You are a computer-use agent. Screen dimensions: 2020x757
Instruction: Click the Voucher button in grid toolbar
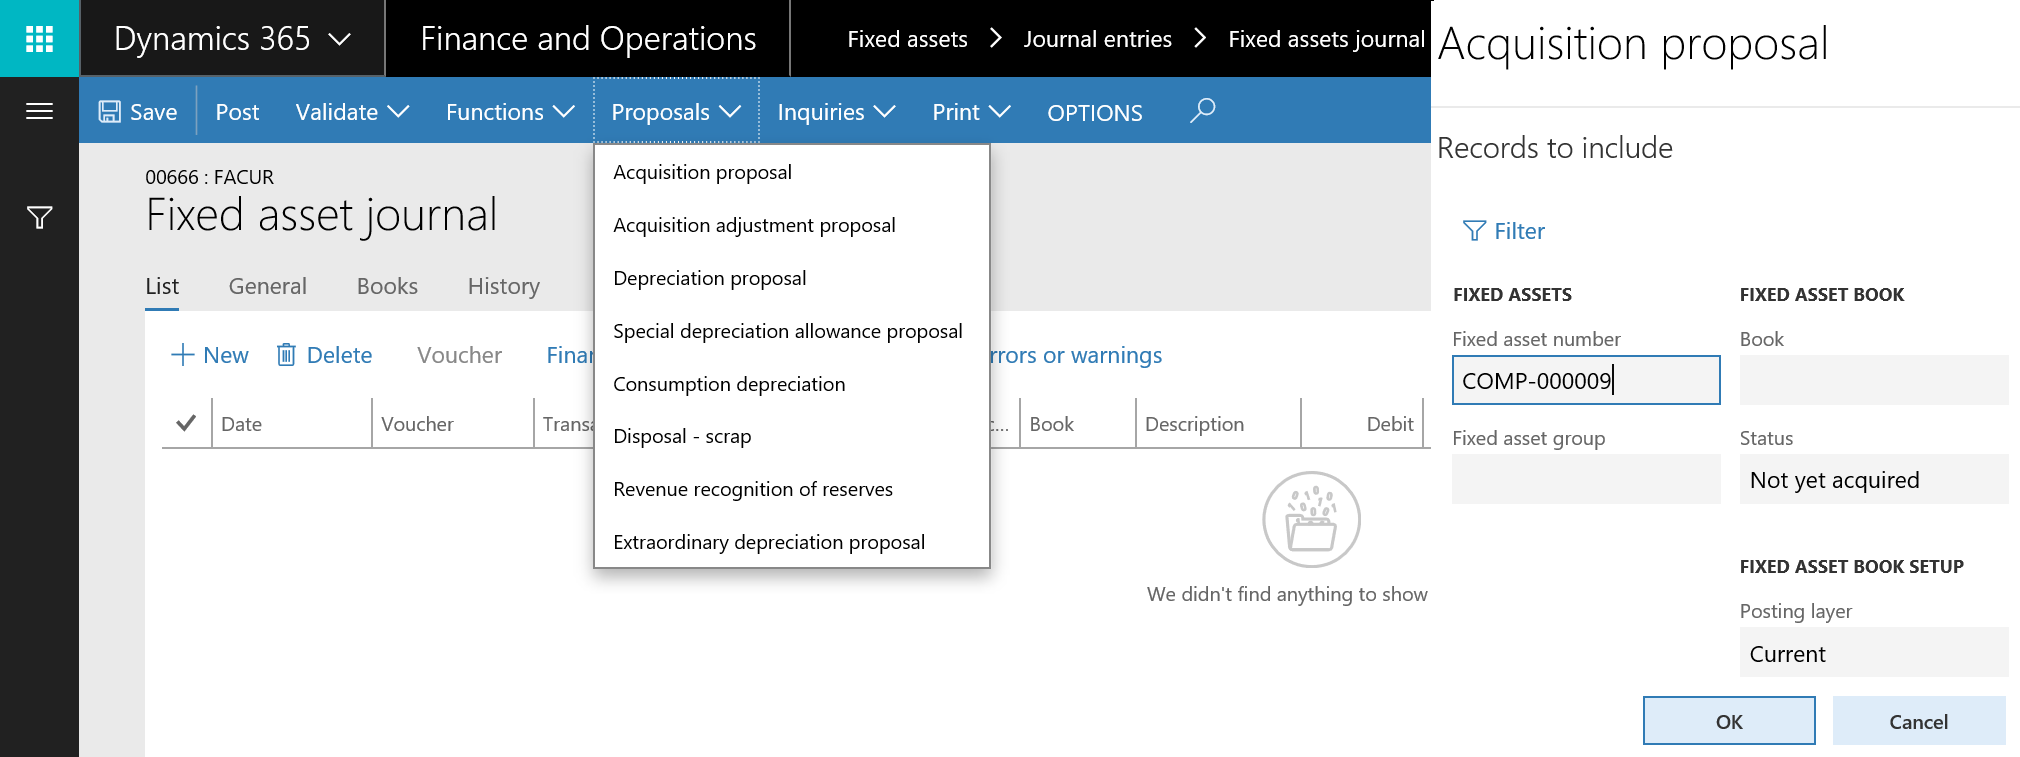coord(459,355)
